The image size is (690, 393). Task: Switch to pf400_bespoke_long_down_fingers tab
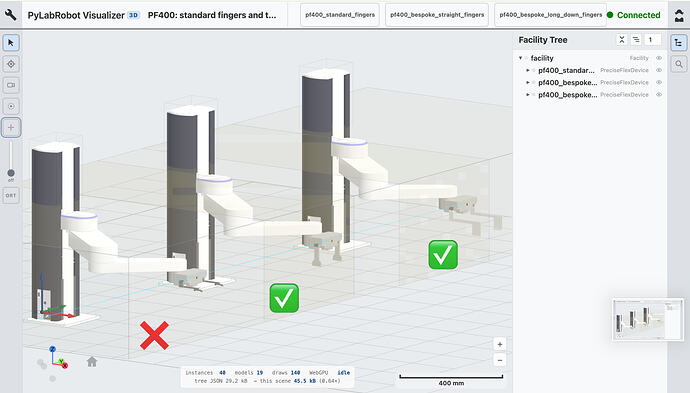point(550,15)
